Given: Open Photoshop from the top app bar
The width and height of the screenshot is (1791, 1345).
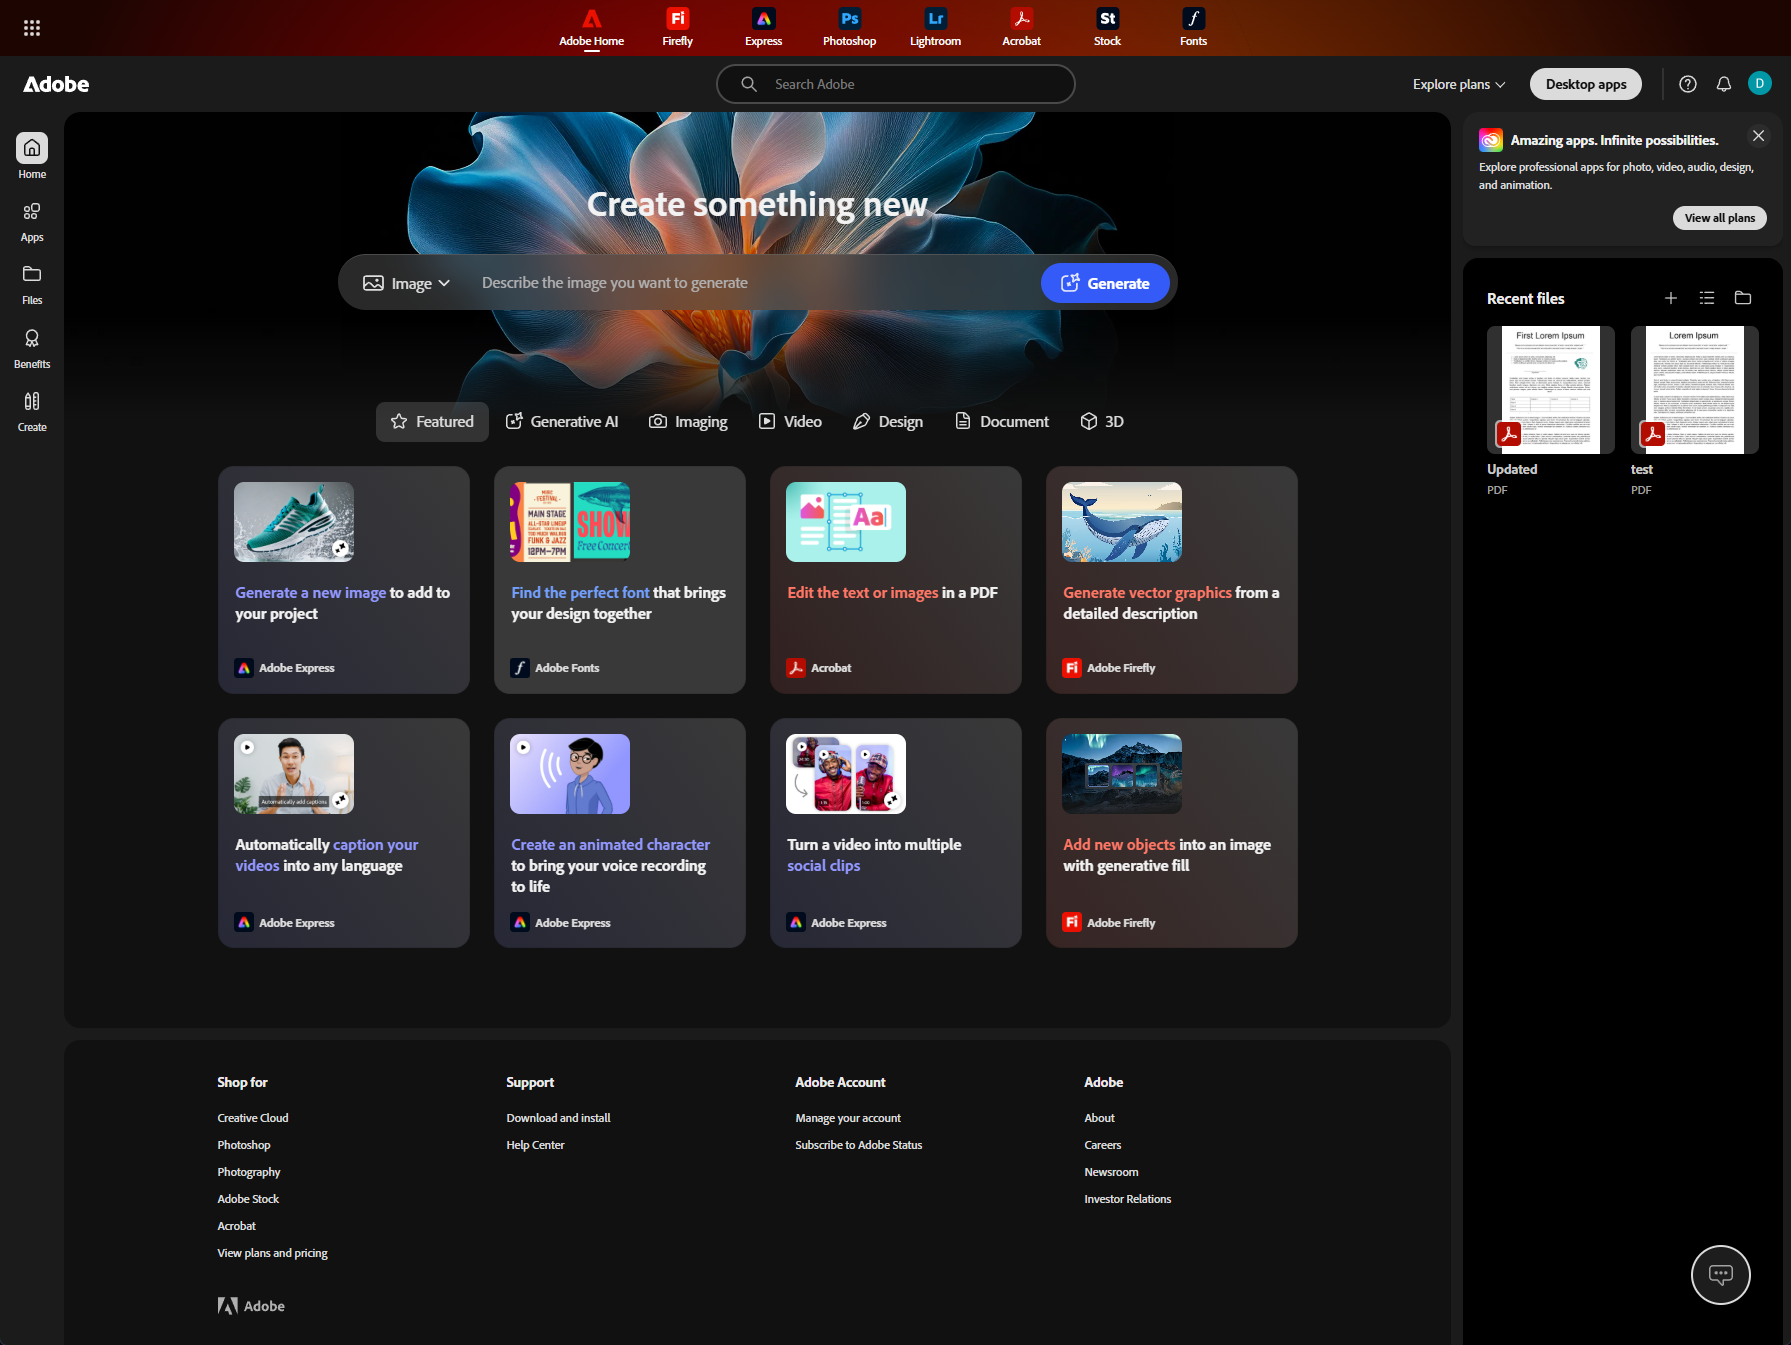Looking at the screenshot, I should click(849, 28).
